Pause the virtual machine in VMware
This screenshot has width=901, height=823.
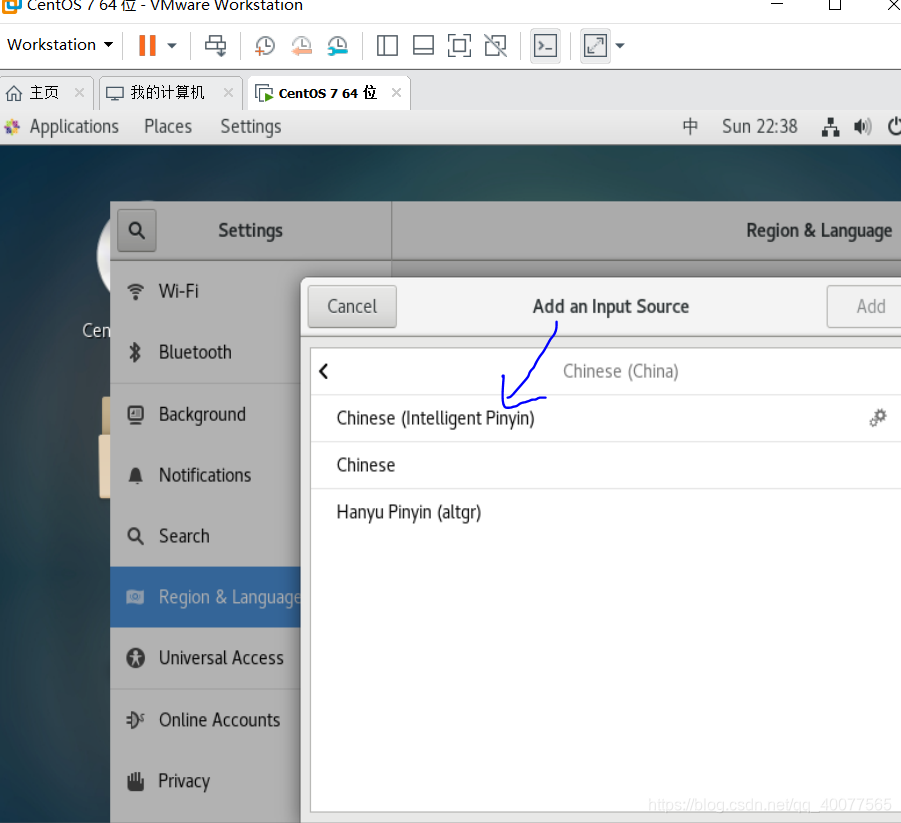point(147,45)
